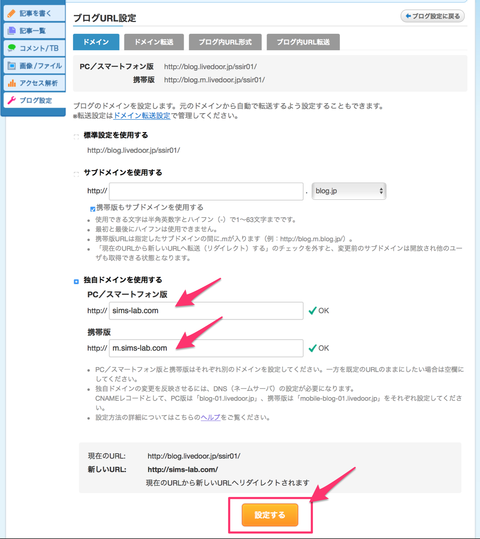Screen dimensions: 480x539
Task: Open the 記事一覧 document icon
Action: point(12,31)
